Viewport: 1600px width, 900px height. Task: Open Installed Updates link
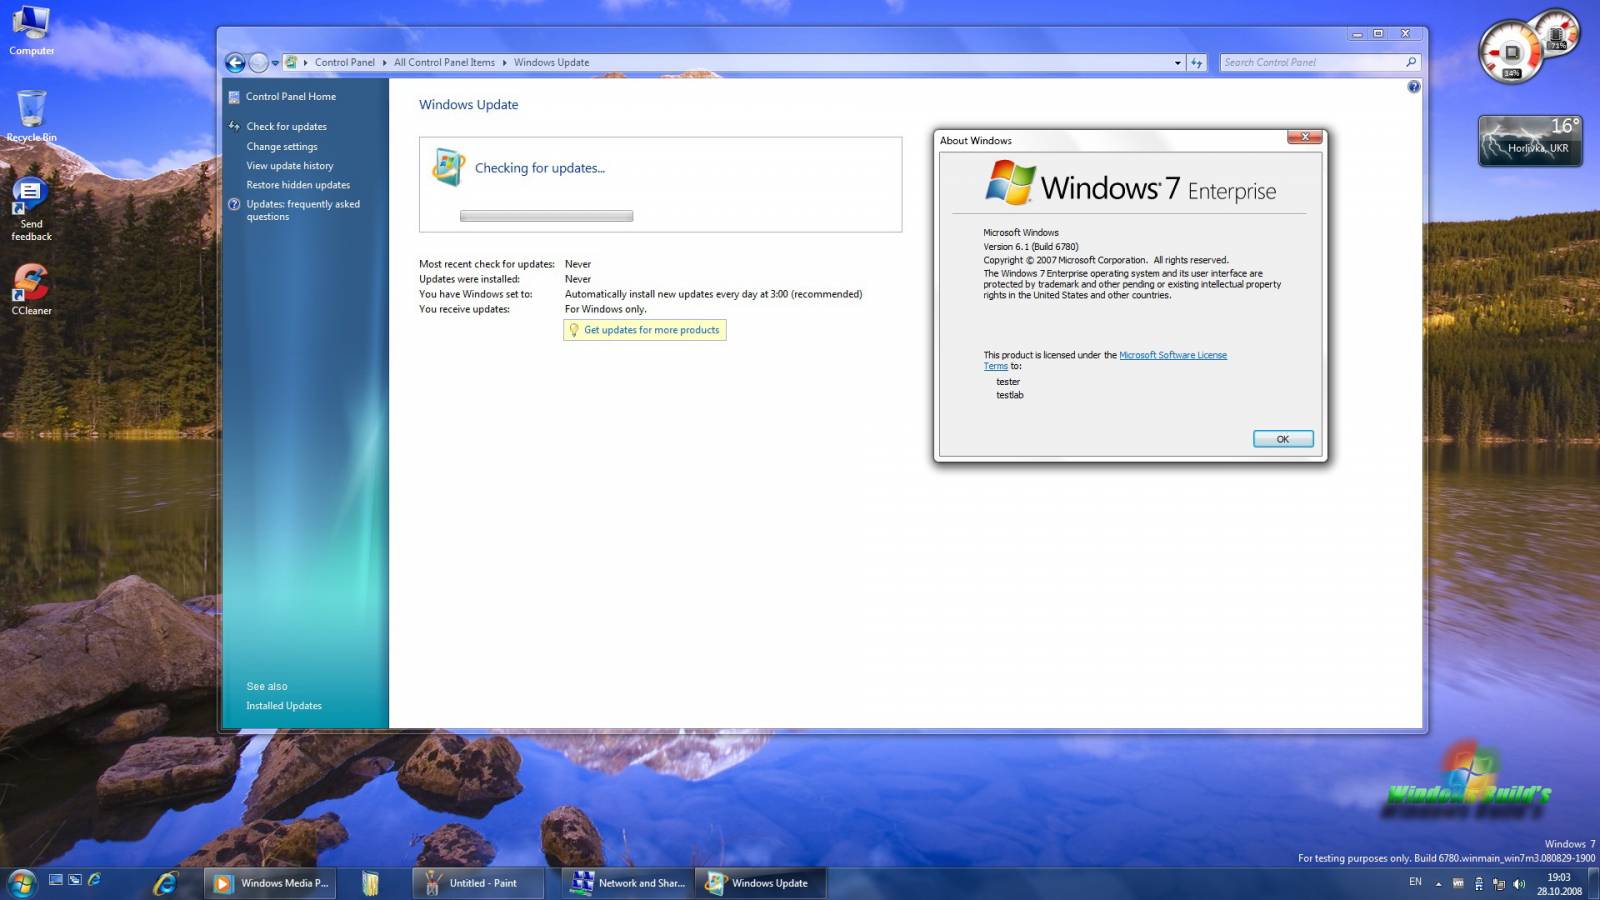click(284, 706)
